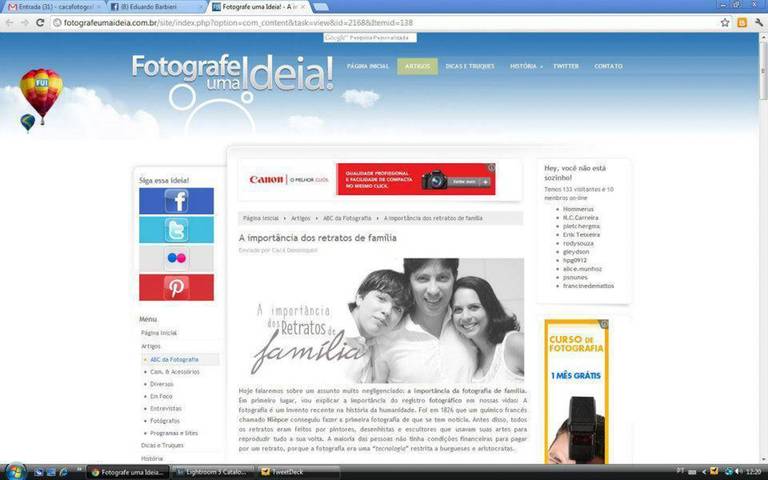Click the Windows Start orb
The width and height of the screenshot is (768, 480).
(x=14, y=471)
